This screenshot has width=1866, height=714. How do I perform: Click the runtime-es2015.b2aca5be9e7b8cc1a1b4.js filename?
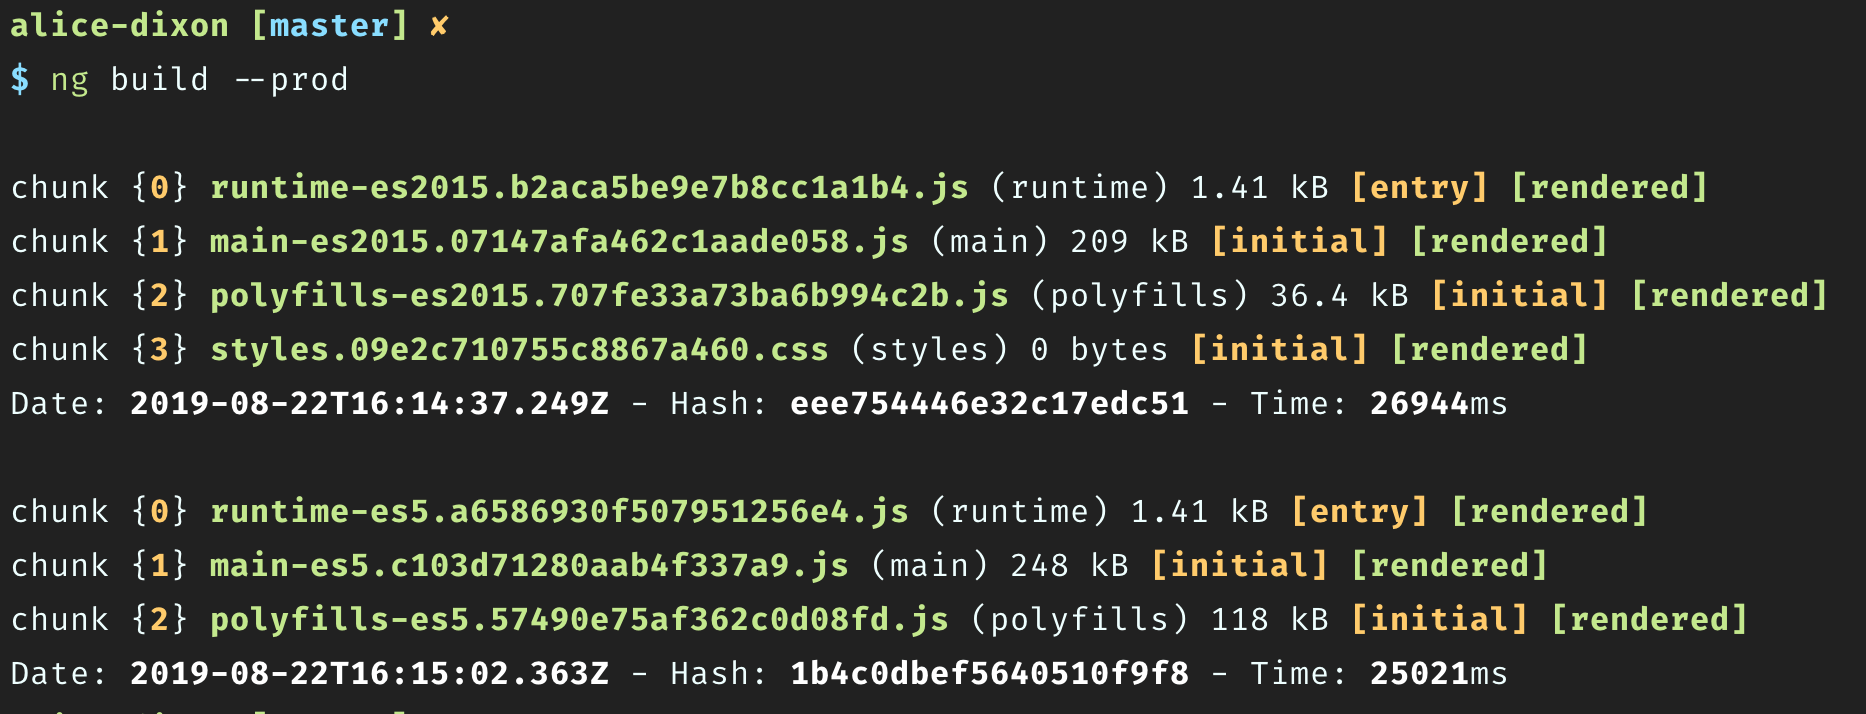589,188
